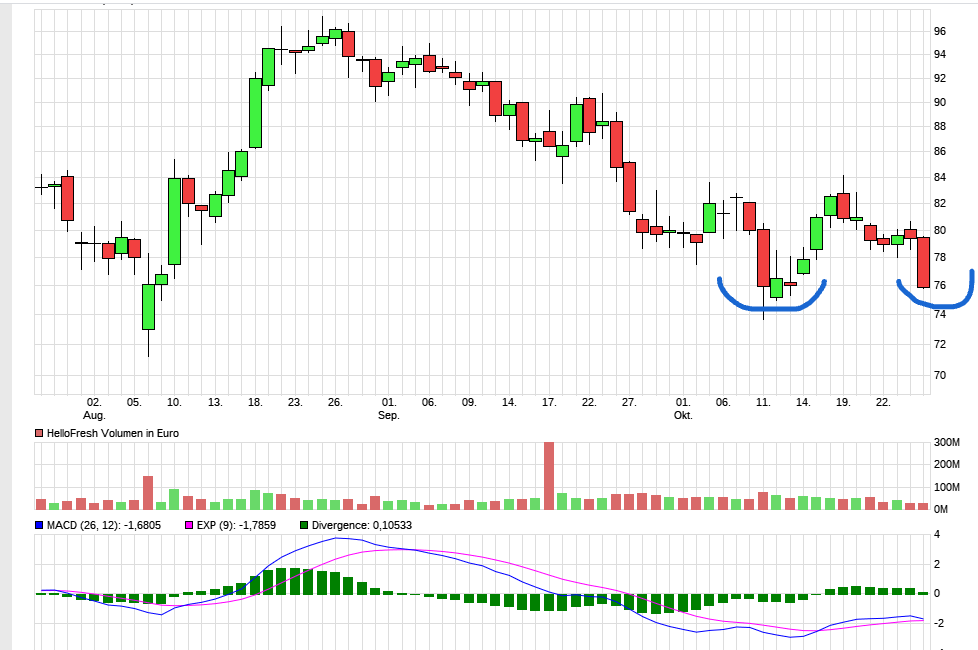The height and width of the screenshot is (650, 978).
Task: Click the '17.' date label
Action: (549, 402)
